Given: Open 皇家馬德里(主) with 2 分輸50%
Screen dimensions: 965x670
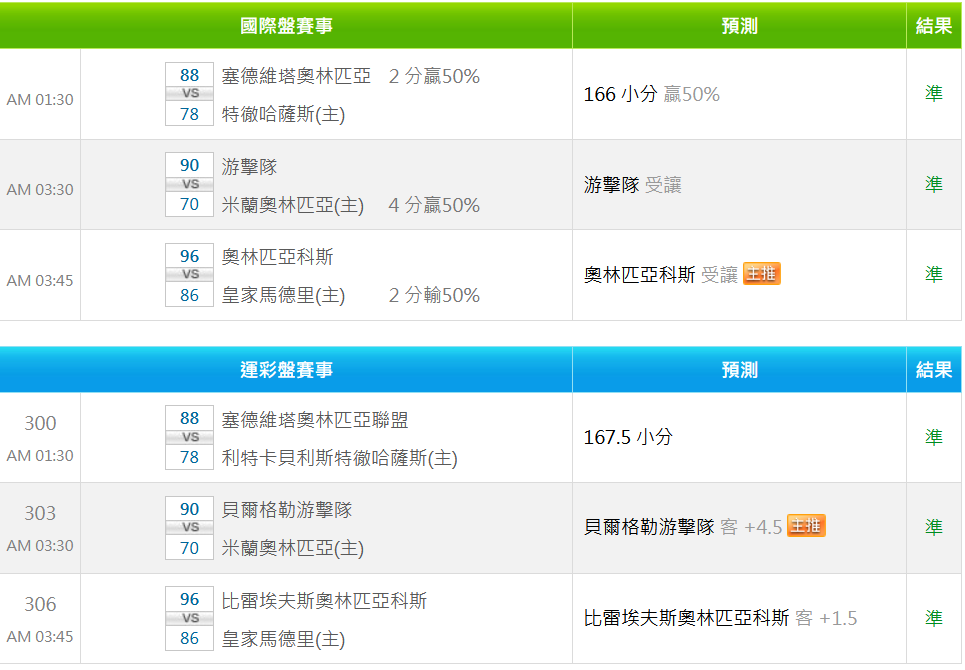Looking at the screenshot, I should click(x=283, y=295).
